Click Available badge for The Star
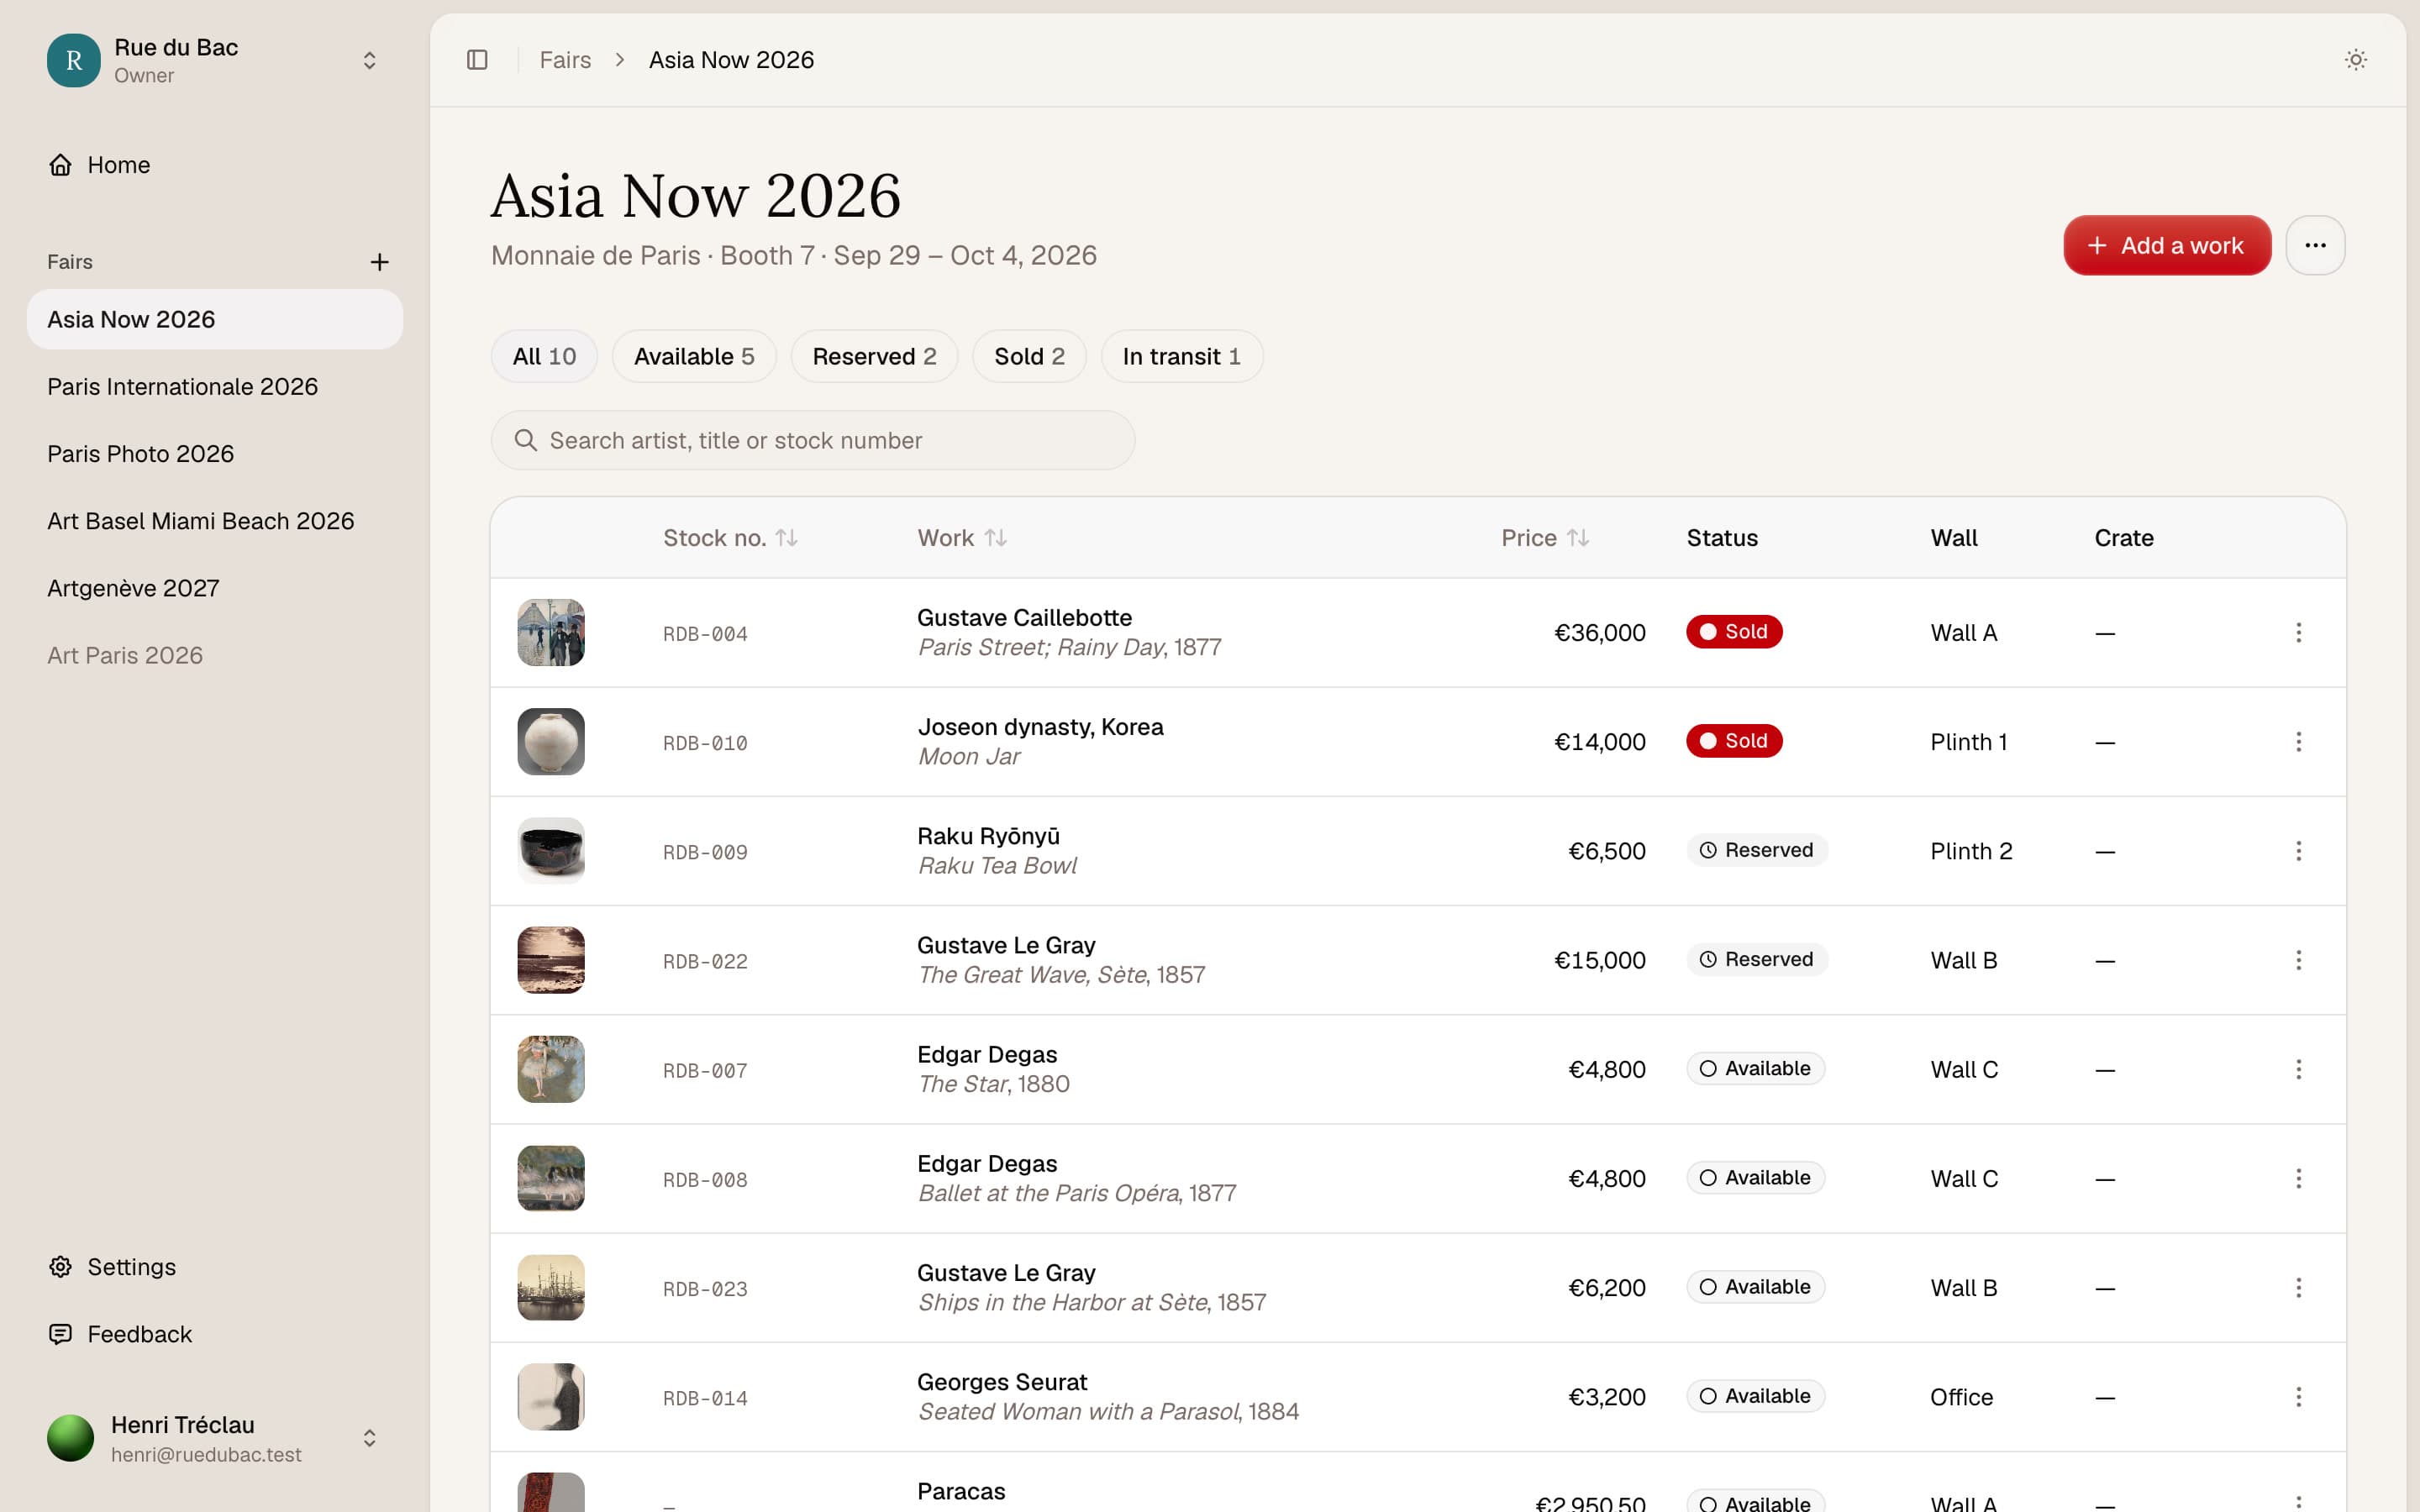The image size is (2420, 1512). tap(1756, 1068)
